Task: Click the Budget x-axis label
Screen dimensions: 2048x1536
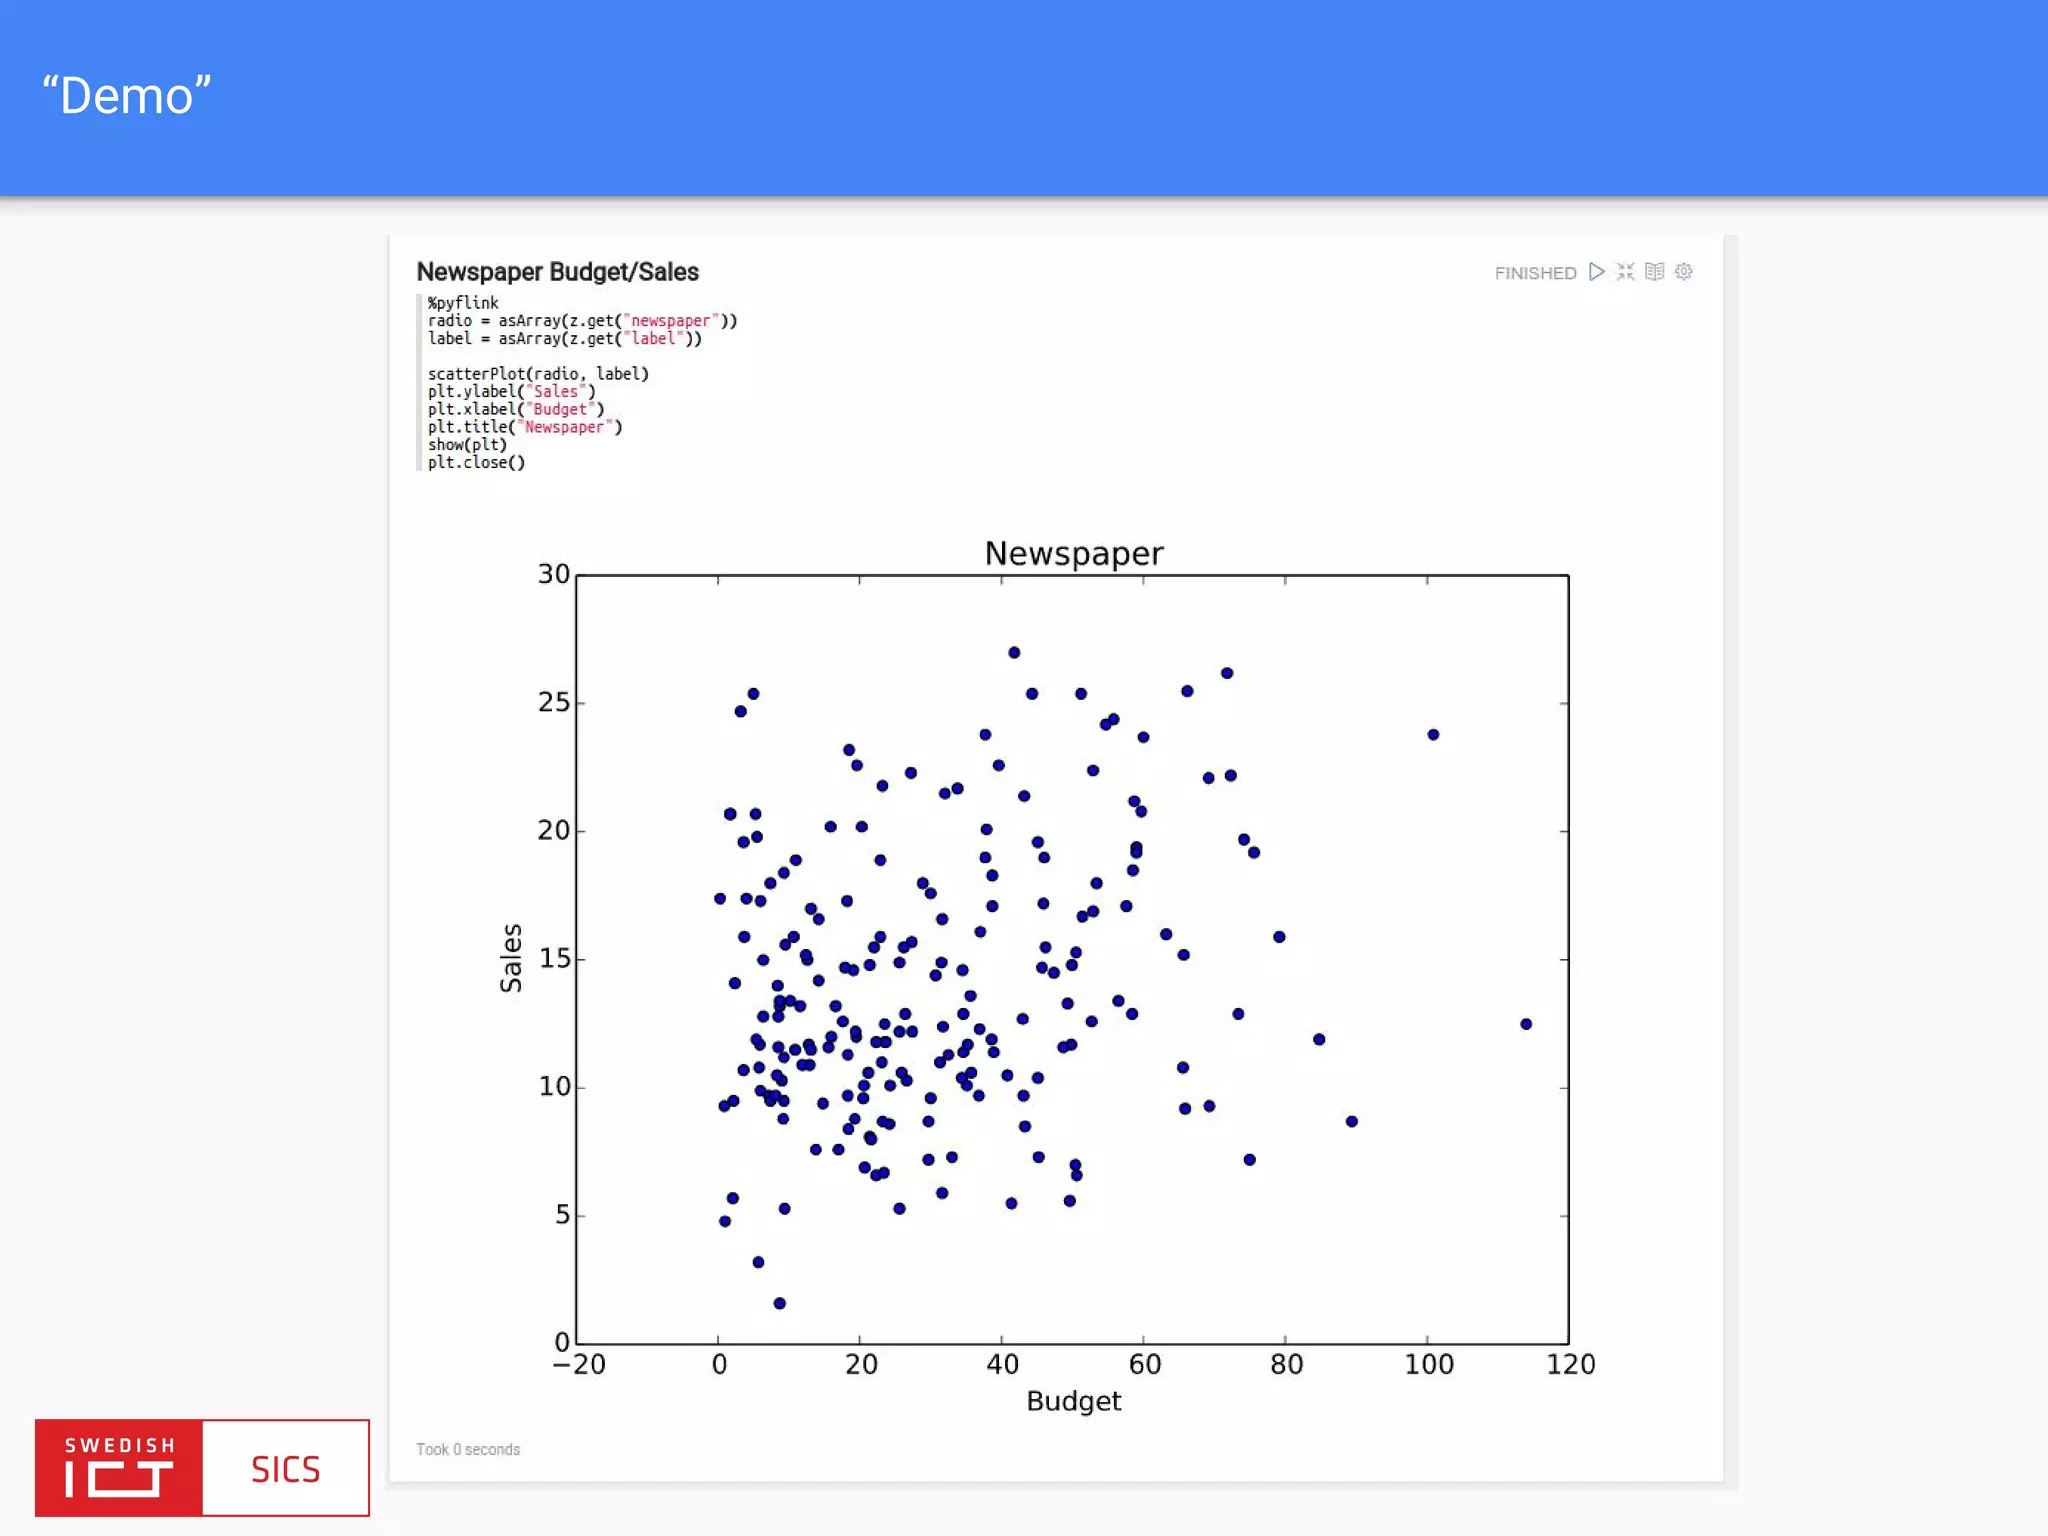Action: pyautogui.click(x=1073, y=1400)
